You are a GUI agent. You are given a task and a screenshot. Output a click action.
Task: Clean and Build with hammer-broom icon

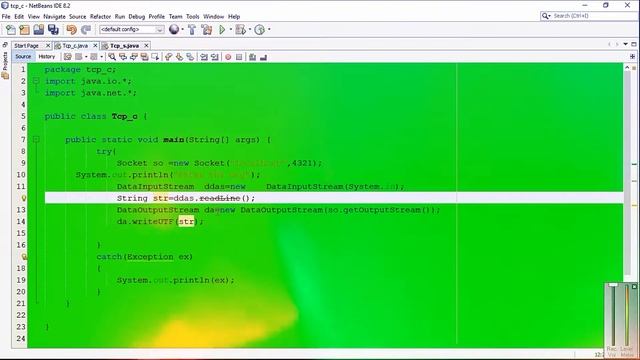(x=207, y=29)
